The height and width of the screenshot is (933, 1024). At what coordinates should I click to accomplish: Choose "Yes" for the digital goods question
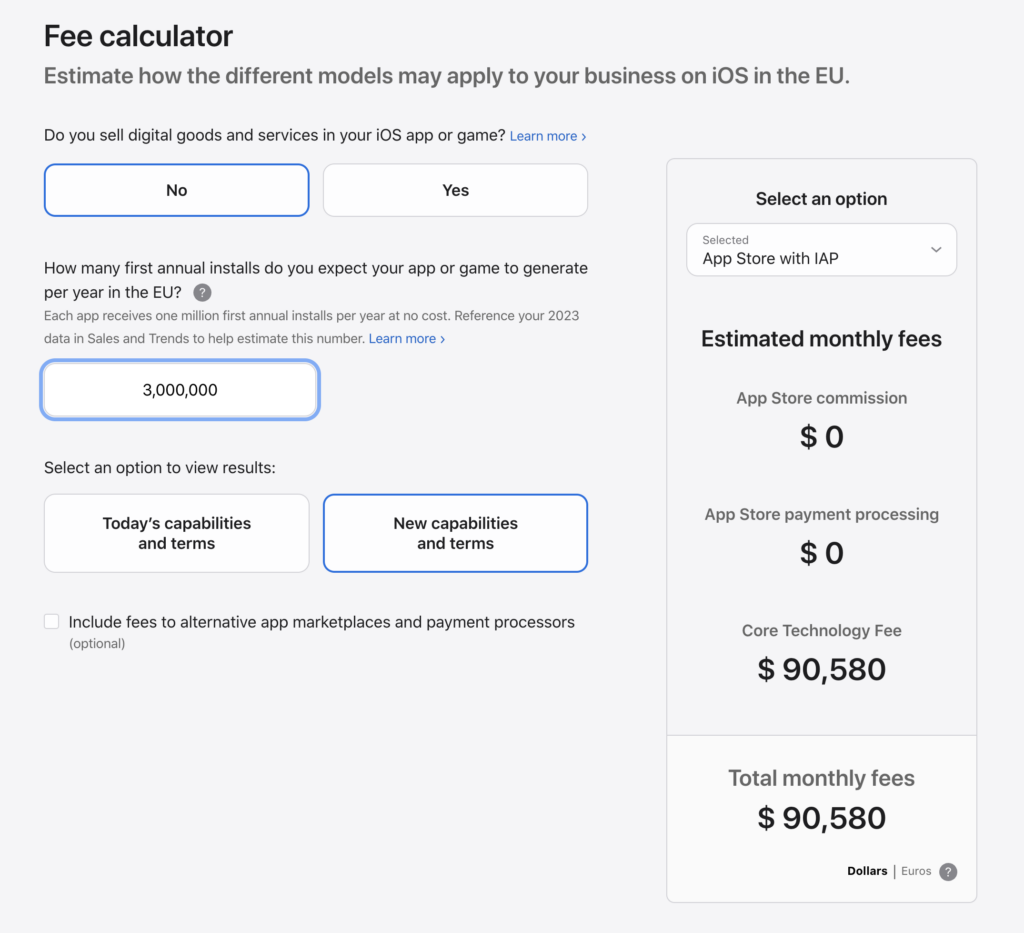[x=455, y=189]
